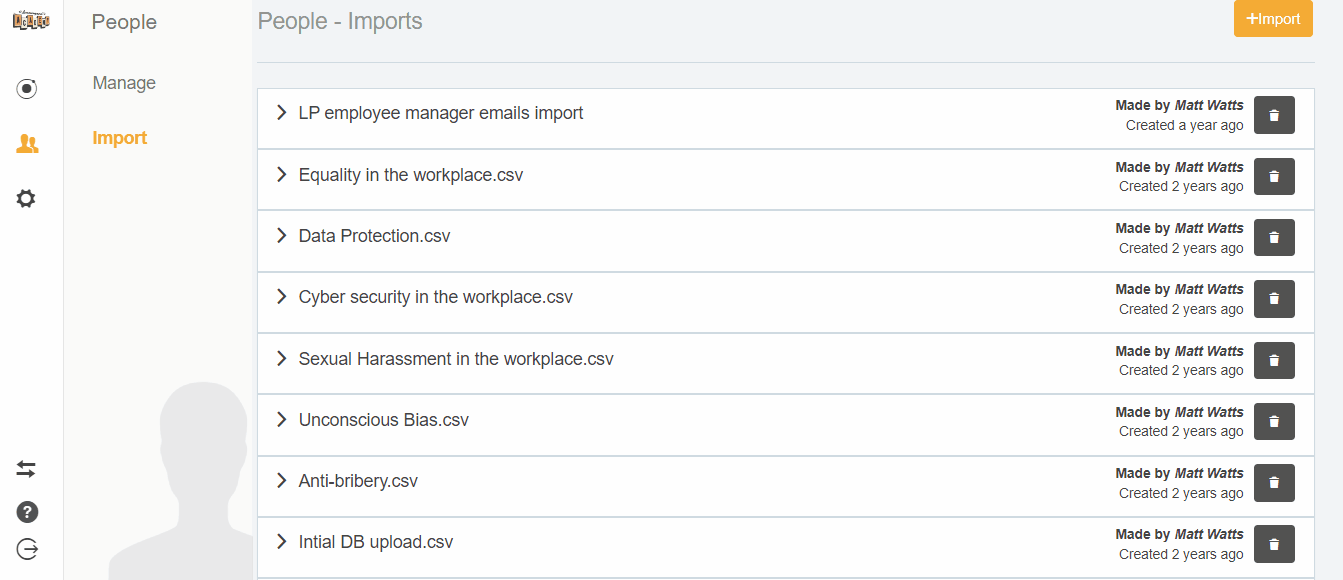Image resolution: width=1343 pixels, height=580 pixels.
Task: Delete Equality in the workplace.csv import
Action: point(1274,176)
